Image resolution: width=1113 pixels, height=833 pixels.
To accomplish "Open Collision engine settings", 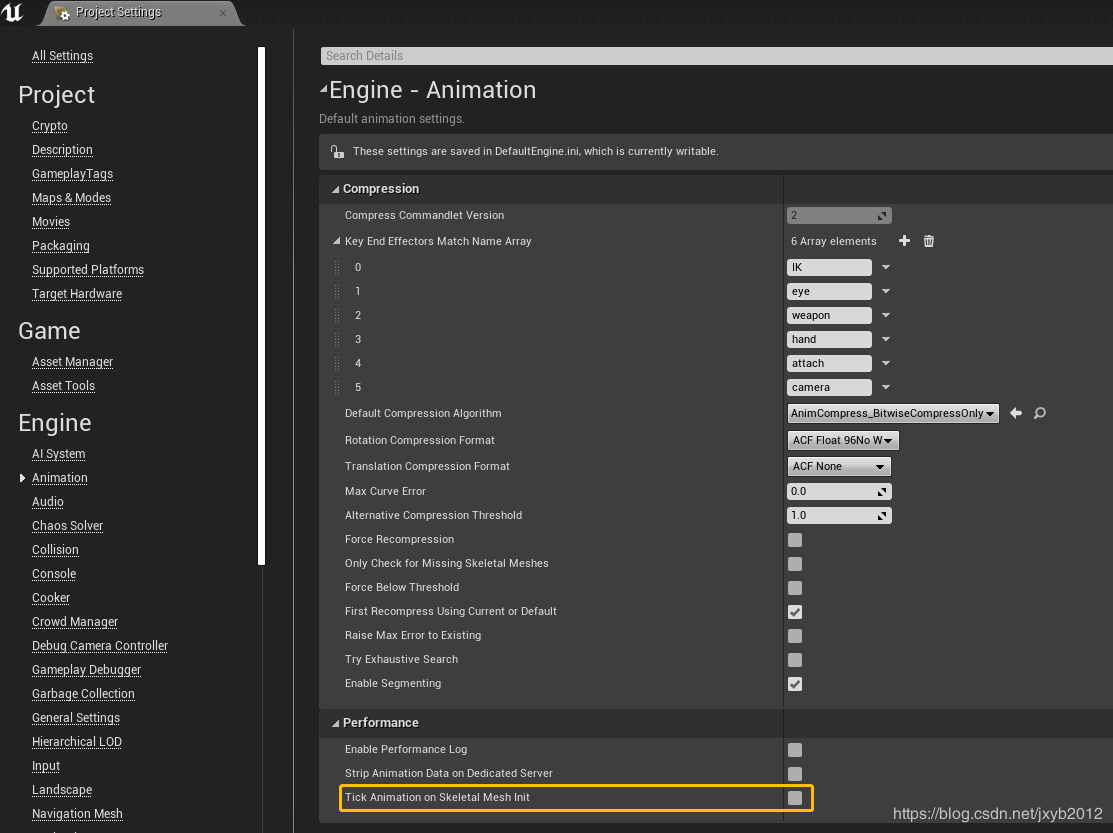I will pos(55,550).
